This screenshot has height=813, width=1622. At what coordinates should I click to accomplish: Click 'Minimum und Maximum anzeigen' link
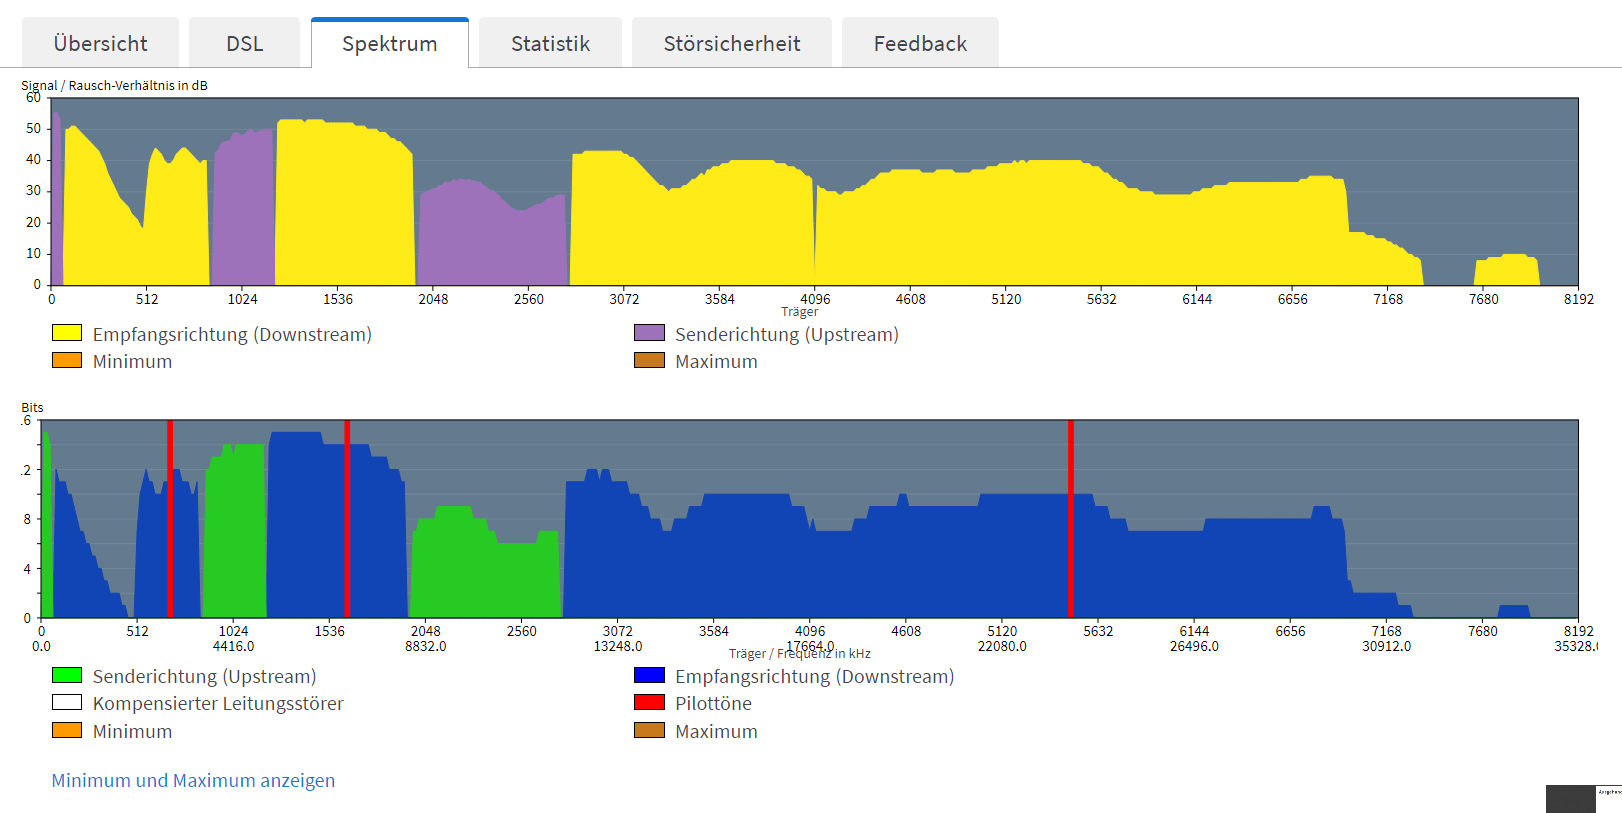coord(193,780)
